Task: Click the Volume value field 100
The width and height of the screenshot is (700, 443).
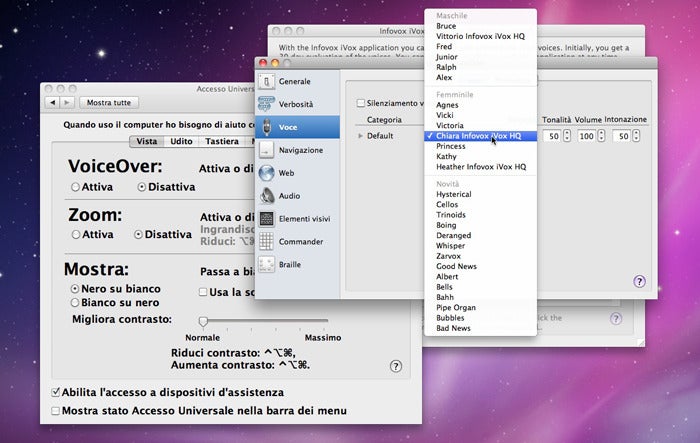Action: 586,136
